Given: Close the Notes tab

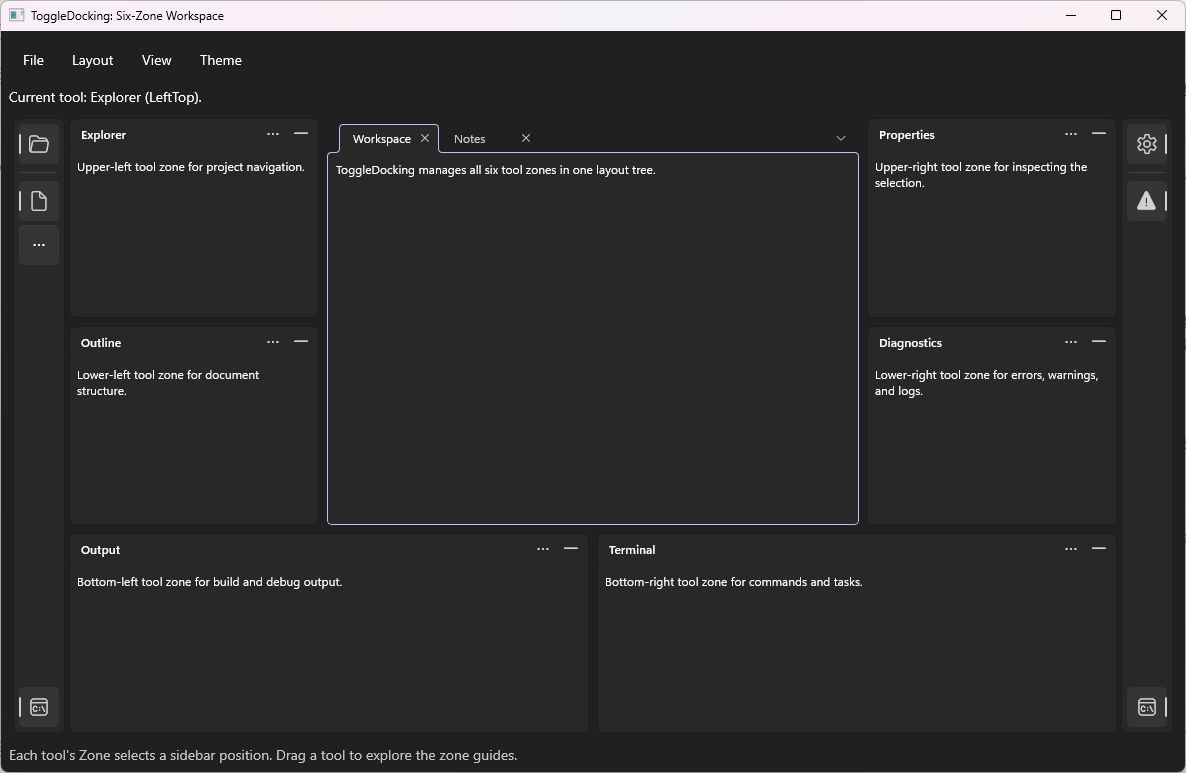Looking at the screenshot, I should pos(526,138).
